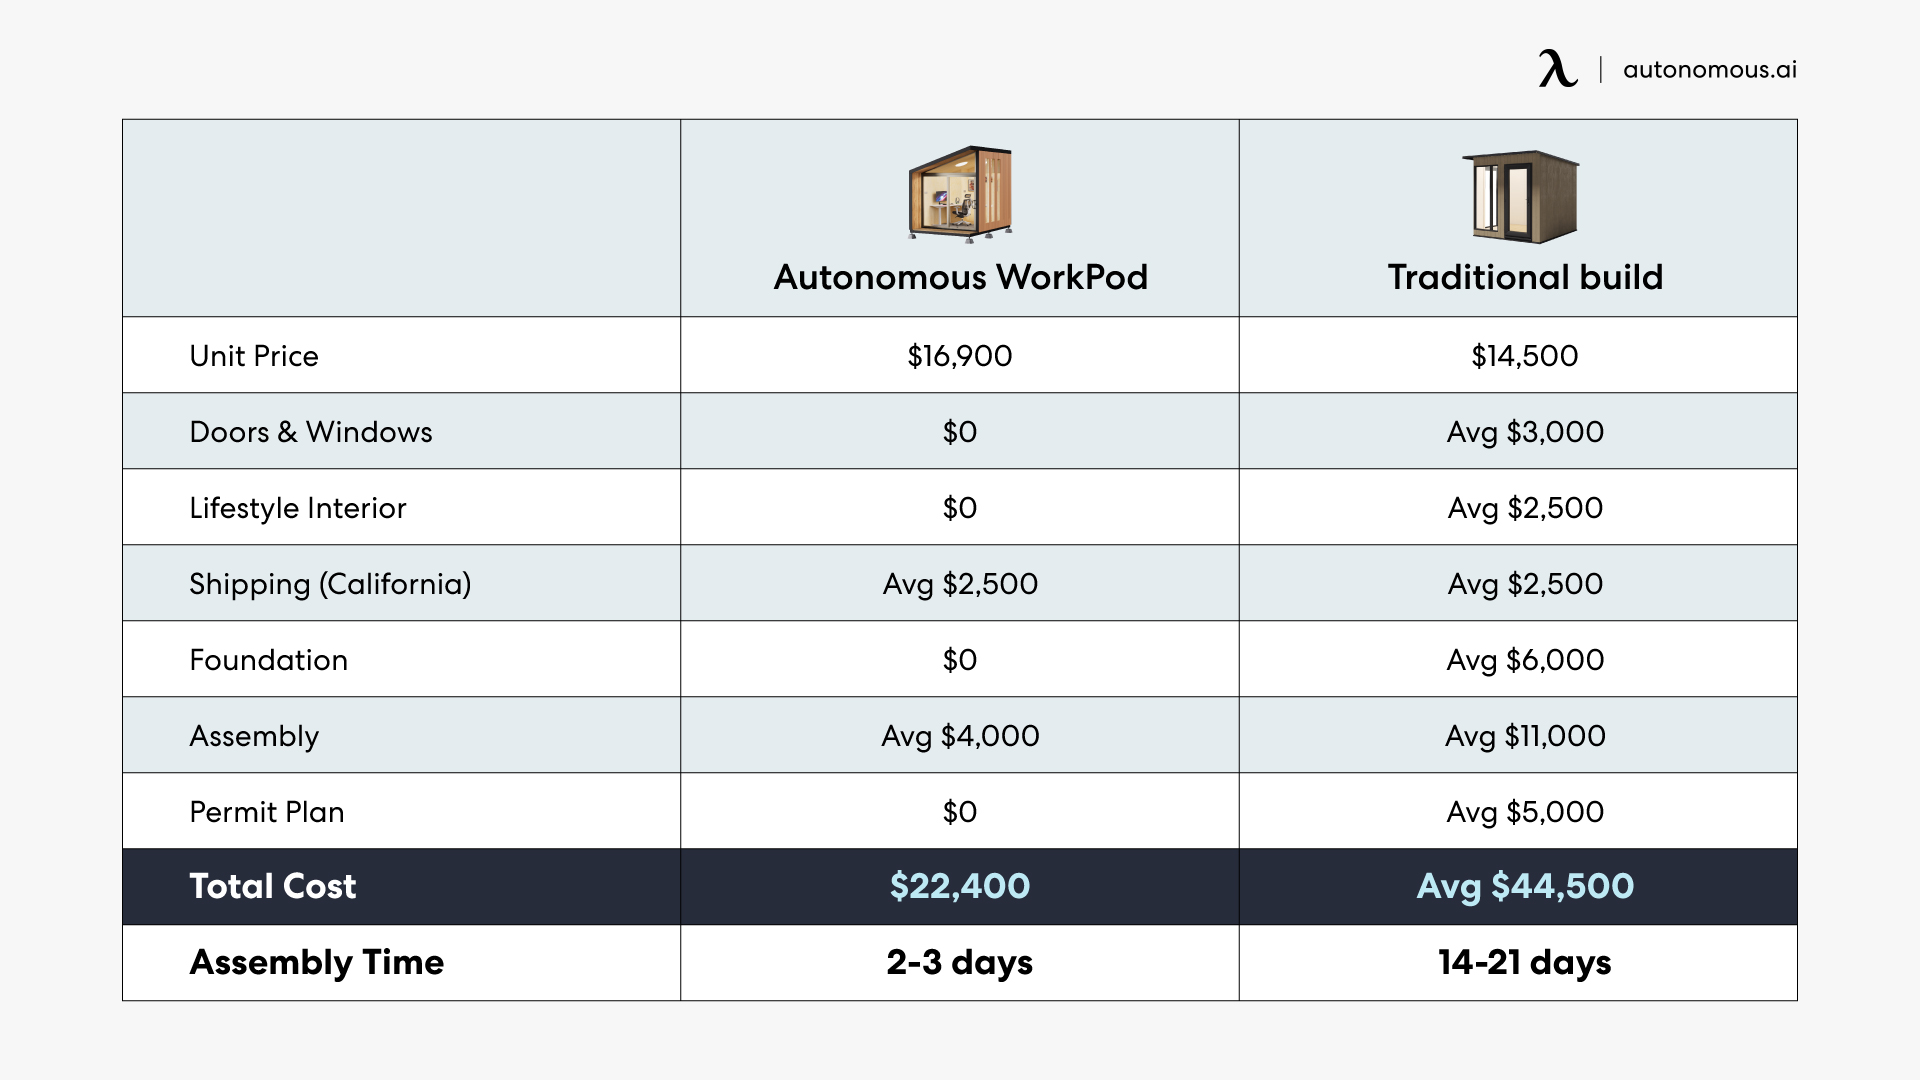1920x1080 pixels.
Task: Select the Permit Plan row label
Action: [x=267, y=812]
